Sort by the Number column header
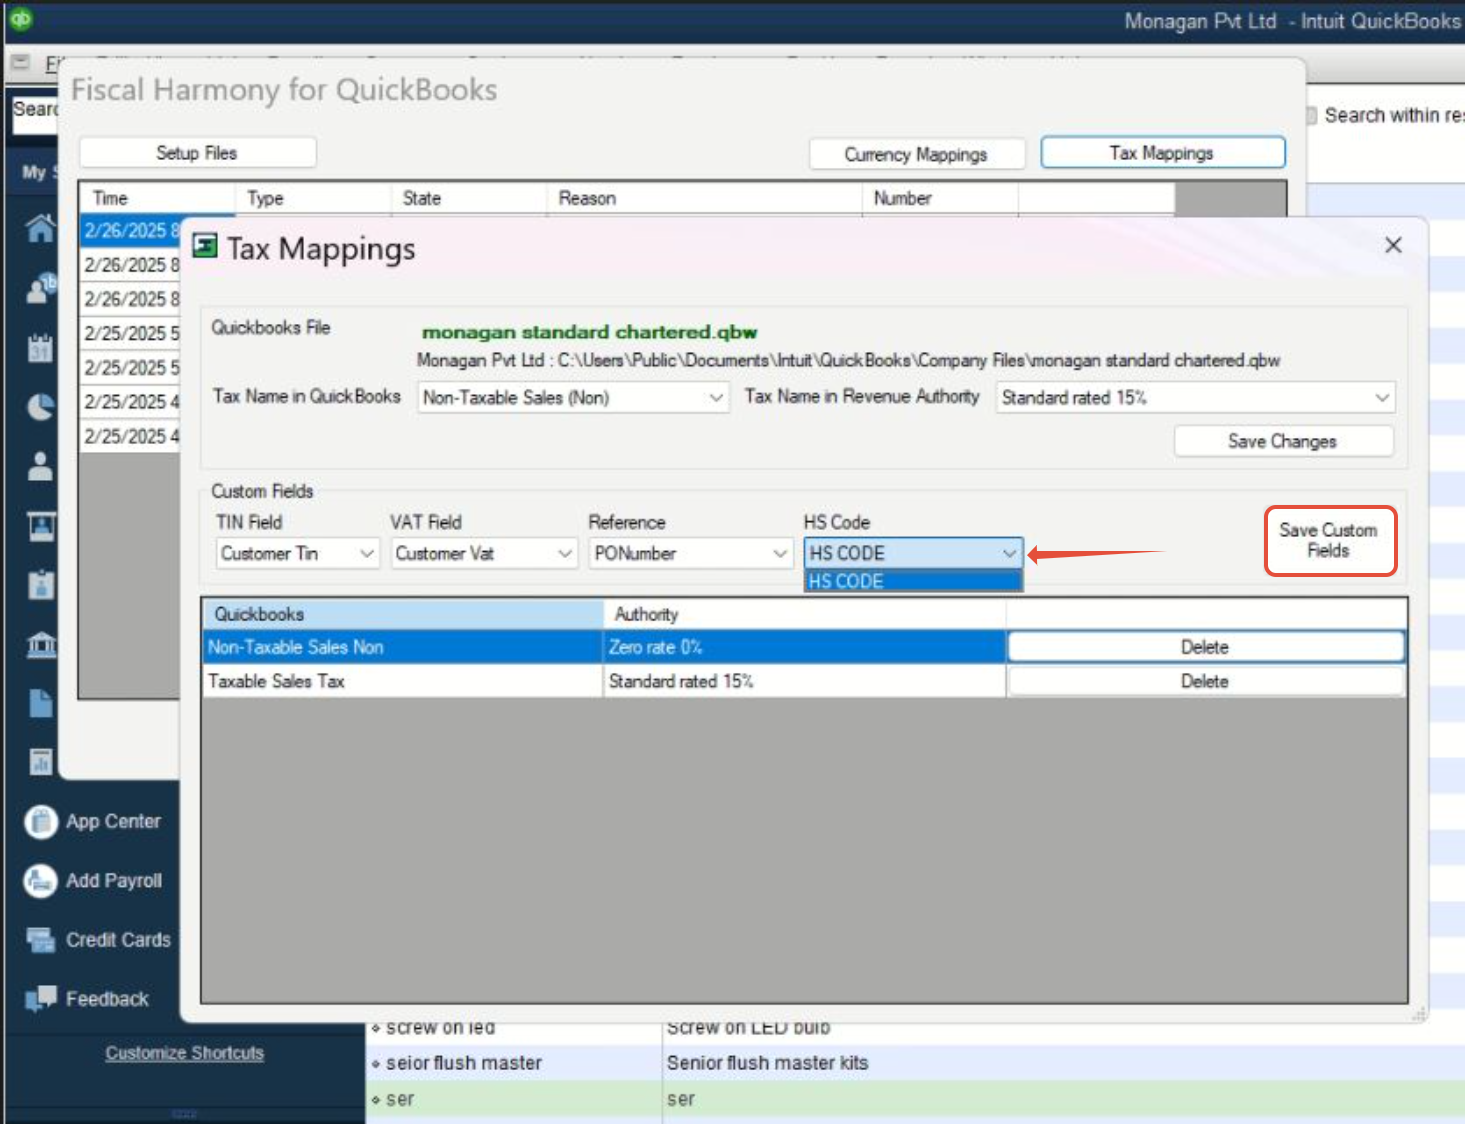 click(x=940, y=198)
